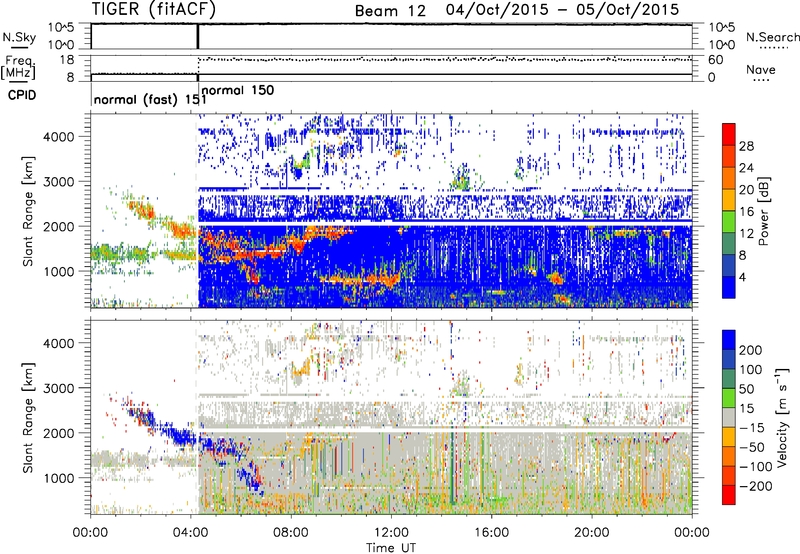The width and height of the screenshot is (800, 554).
Task: Pick the gray segment of Velocity color bar
Action: point(729,418)
